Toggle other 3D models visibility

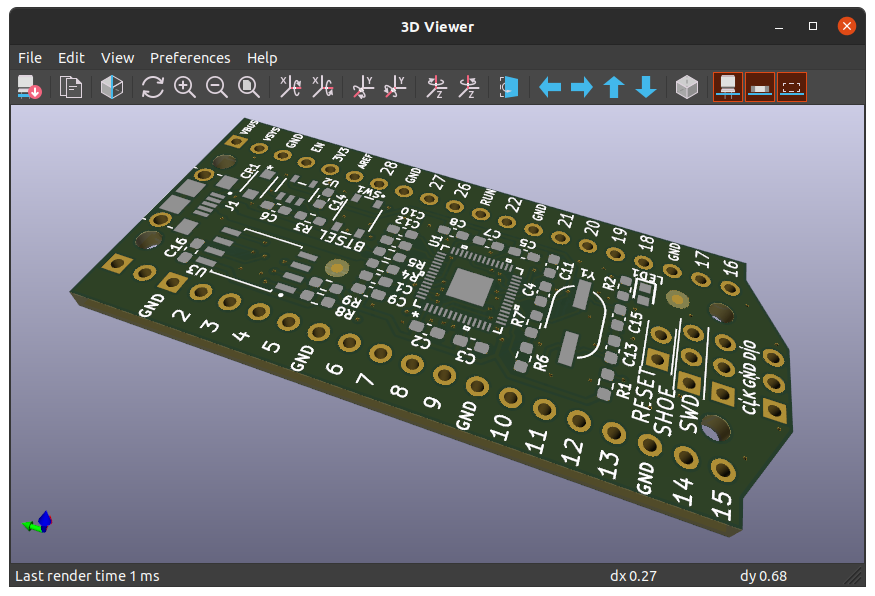[791, 87]
